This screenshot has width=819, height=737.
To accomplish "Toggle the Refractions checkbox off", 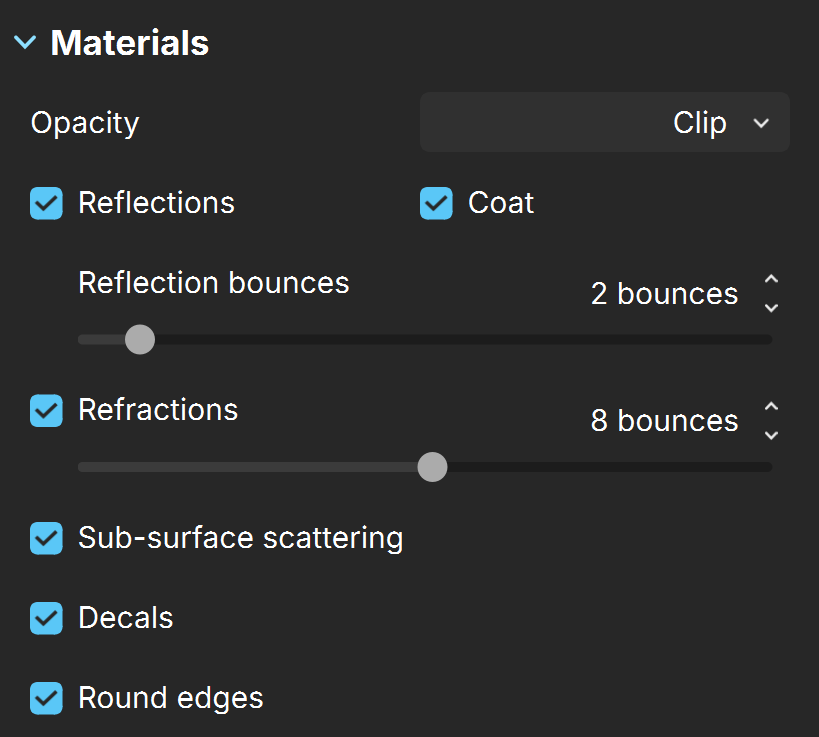I will point(46,411).
